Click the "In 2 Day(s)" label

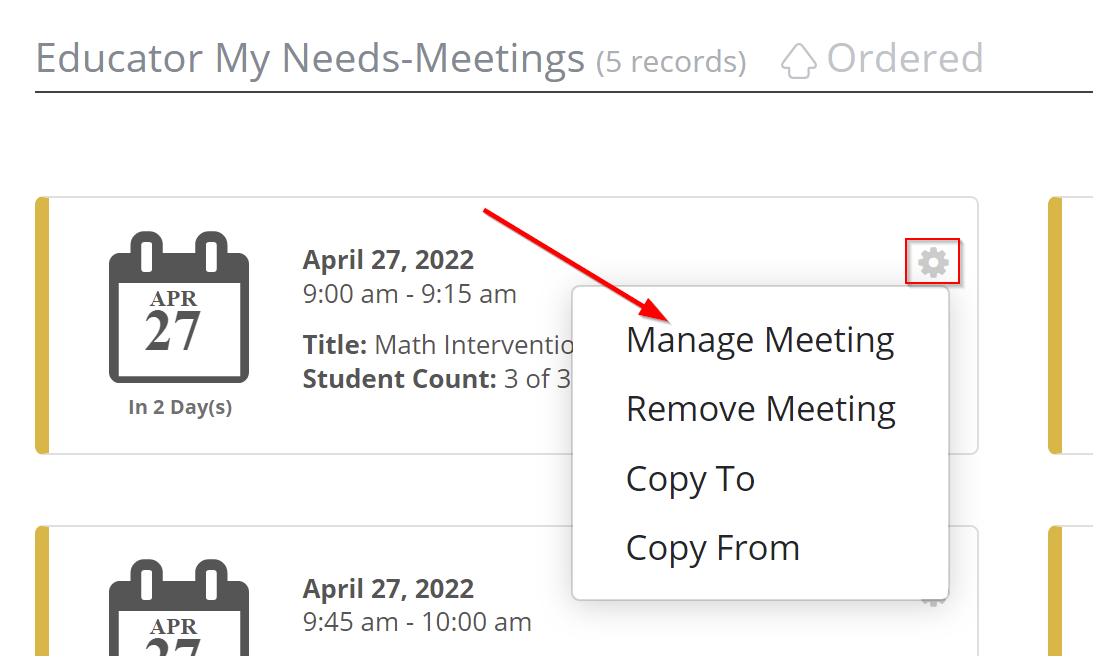[180, 408]
